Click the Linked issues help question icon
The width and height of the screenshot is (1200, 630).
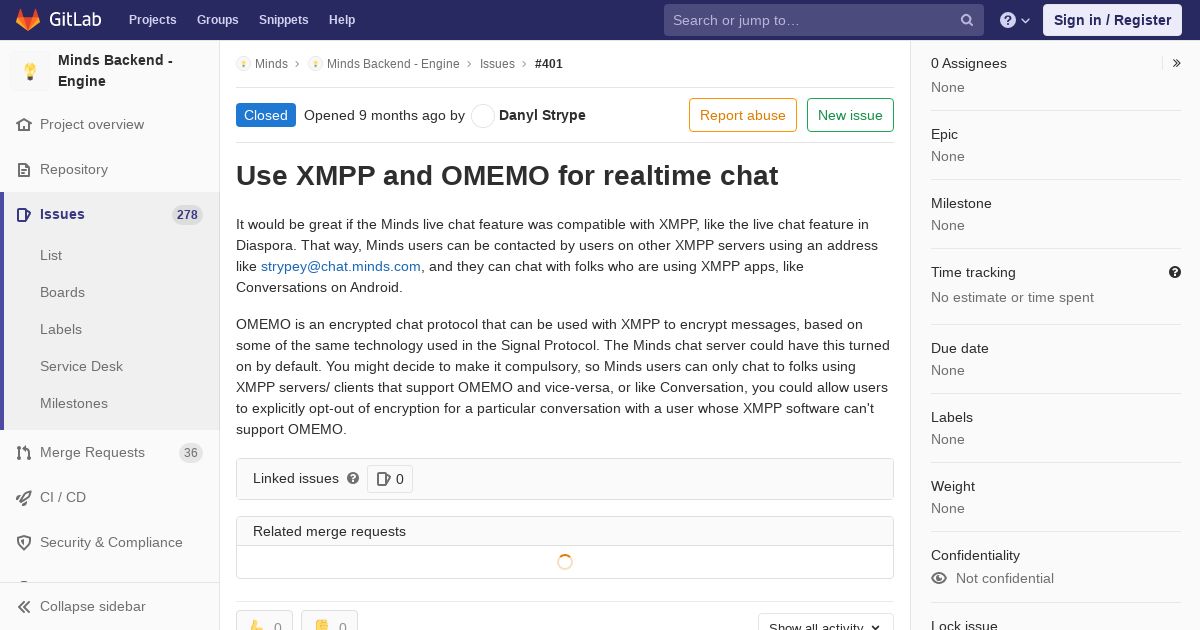[x=353, y=479]
